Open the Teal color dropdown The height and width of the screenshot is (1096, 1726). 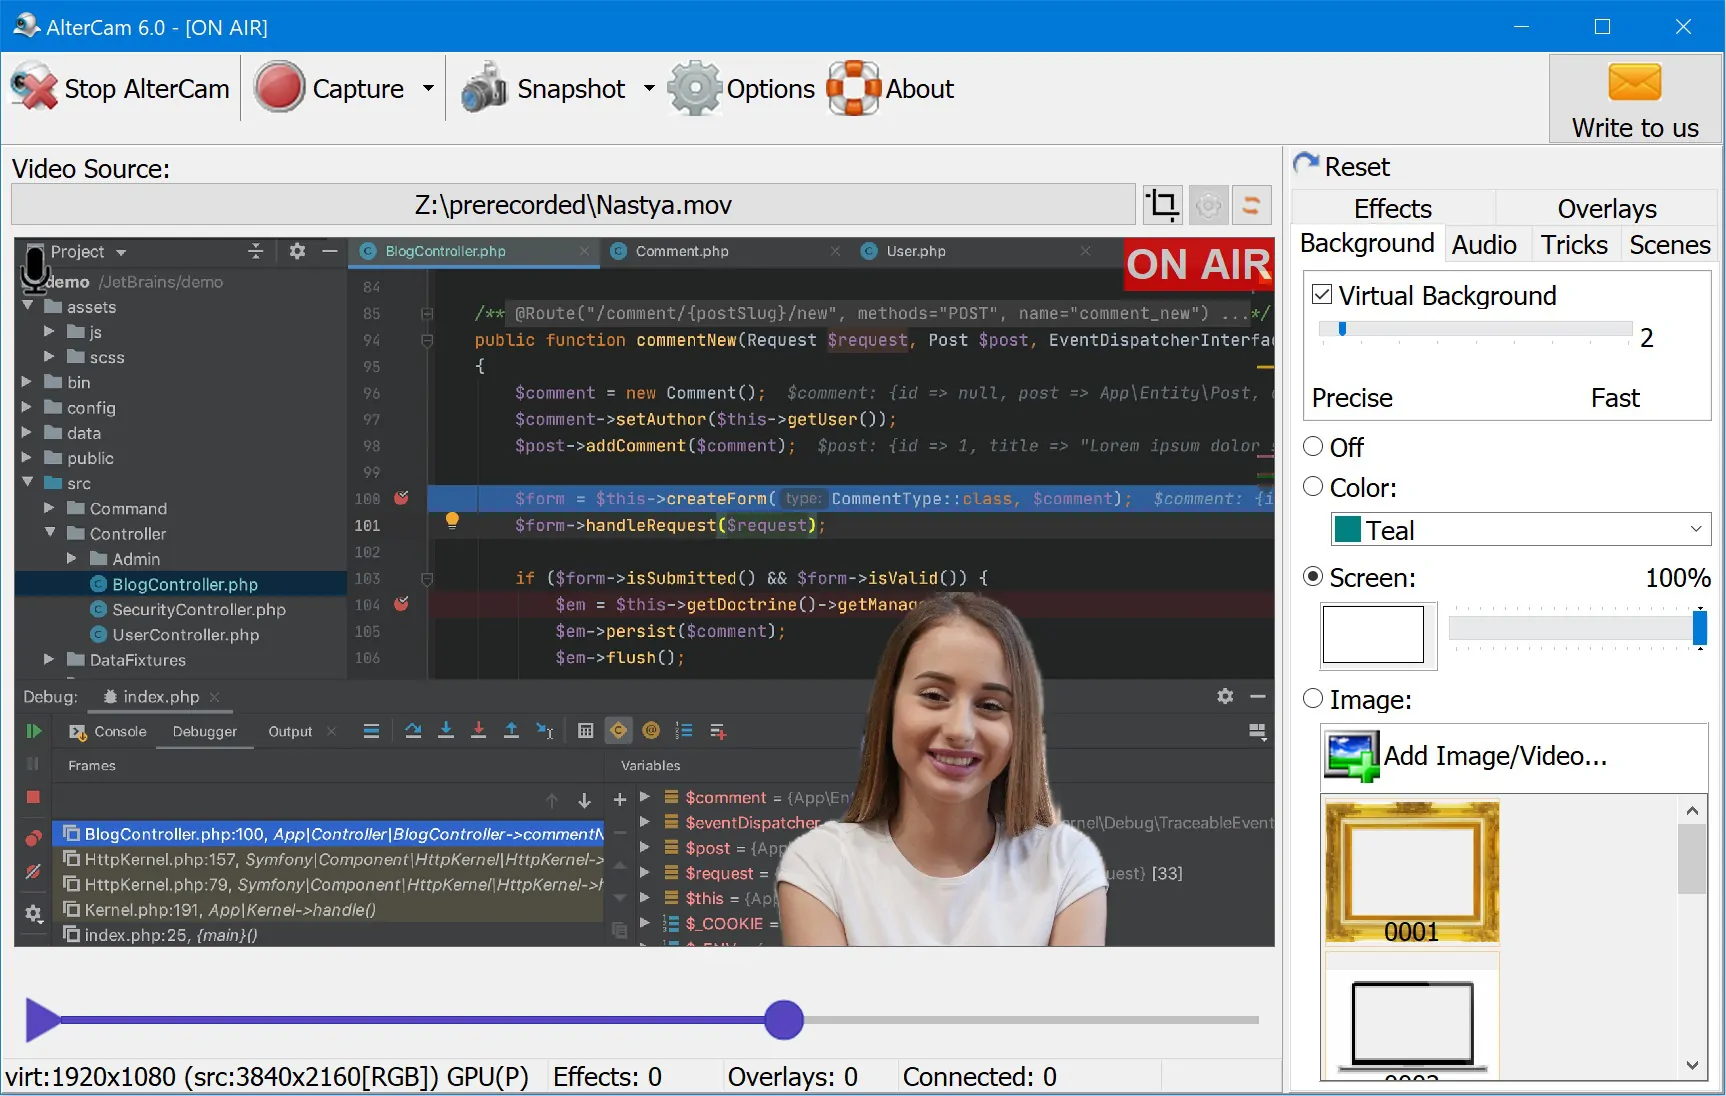point(1520,530)
